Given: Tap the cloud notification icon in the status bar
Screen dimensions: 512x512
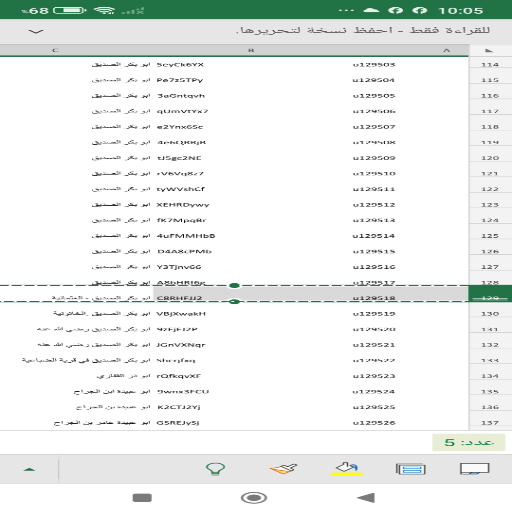Looking at the screenshot, I should click(371, 10).
